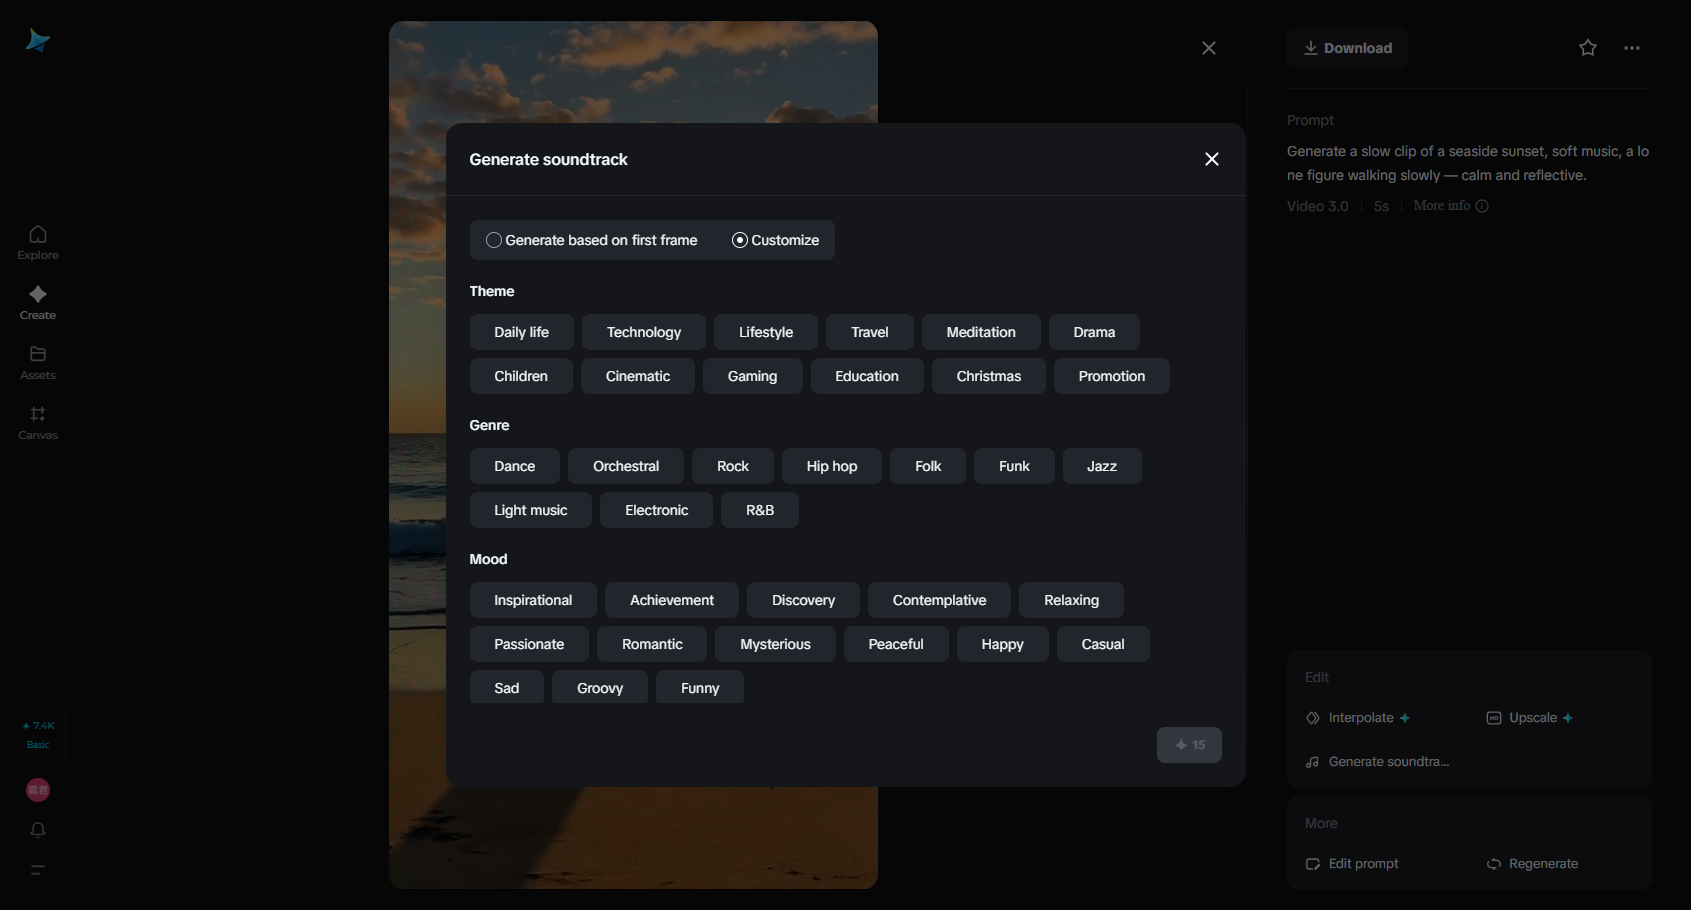Select the Create icon in sidebar
This screenshot has height=910, width=1691.
[x=37, y=303]
